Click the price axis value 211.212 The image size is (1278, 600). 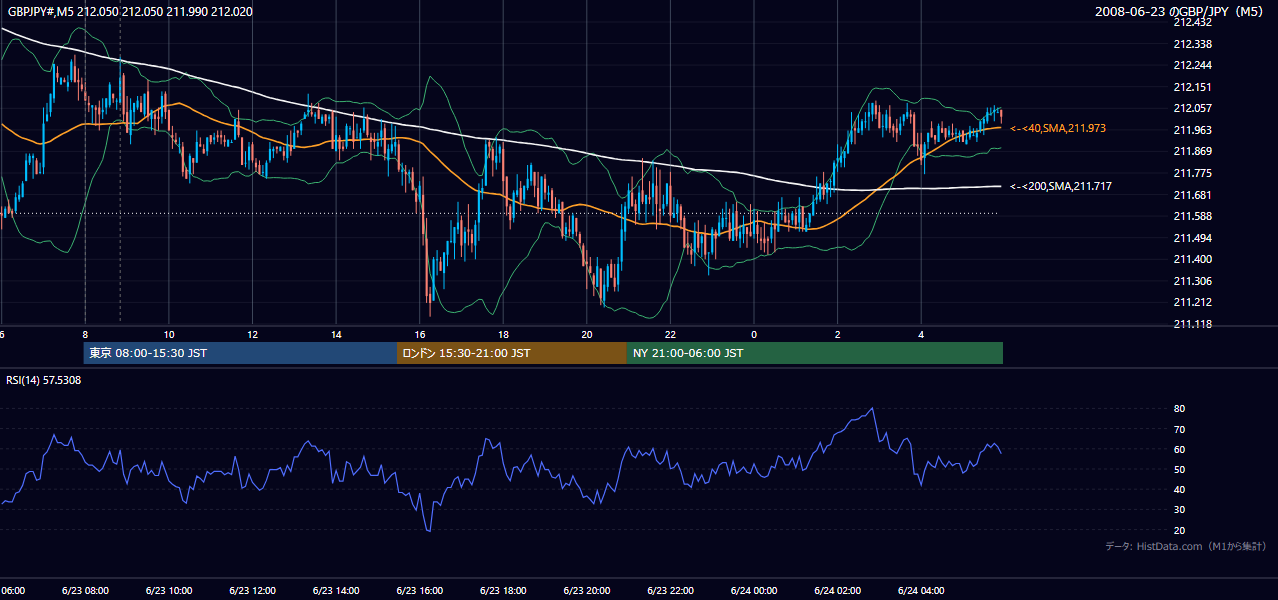click(1191, 302)
